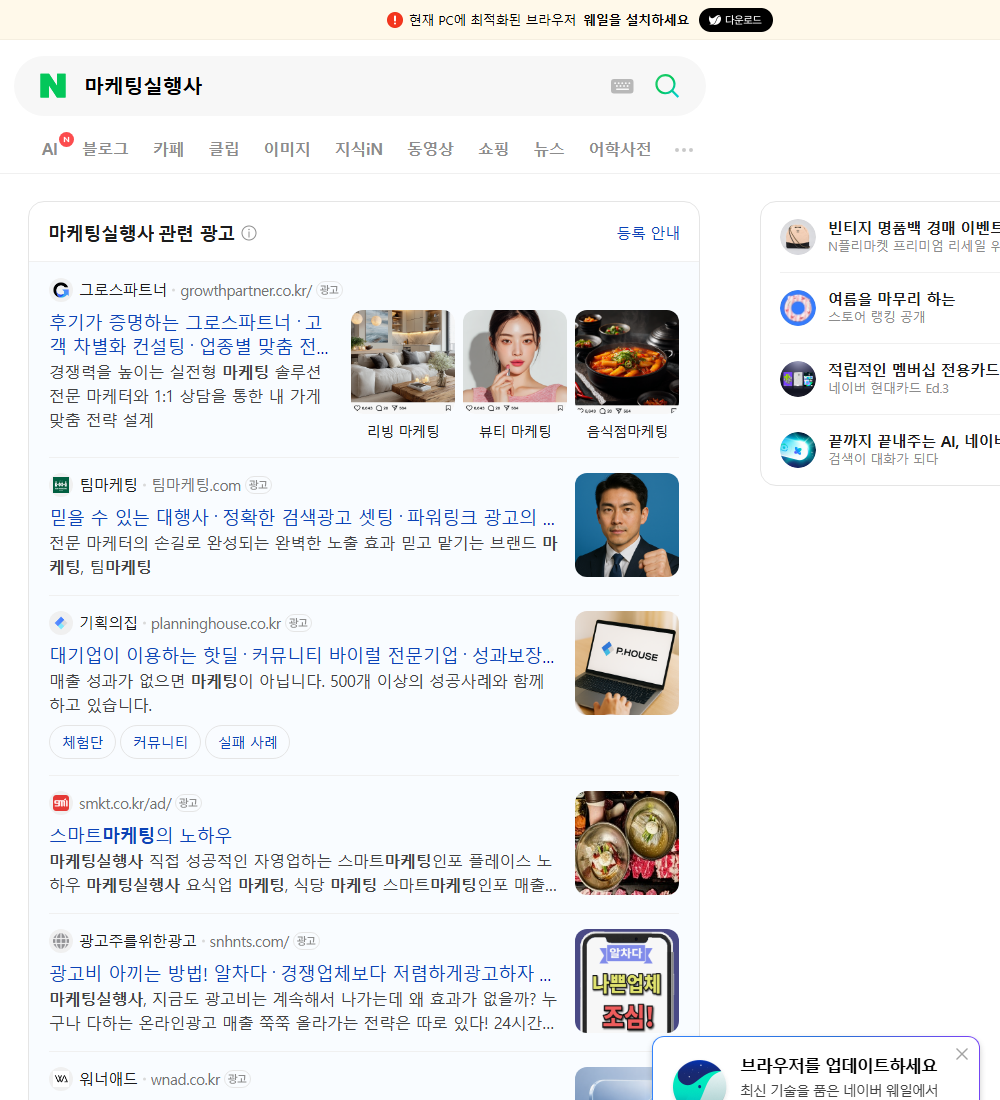This screenshot has height=1100, width=1000.
Task: Click the 뷰티 마케팅 caption text
Action: [x=515, y=431]
